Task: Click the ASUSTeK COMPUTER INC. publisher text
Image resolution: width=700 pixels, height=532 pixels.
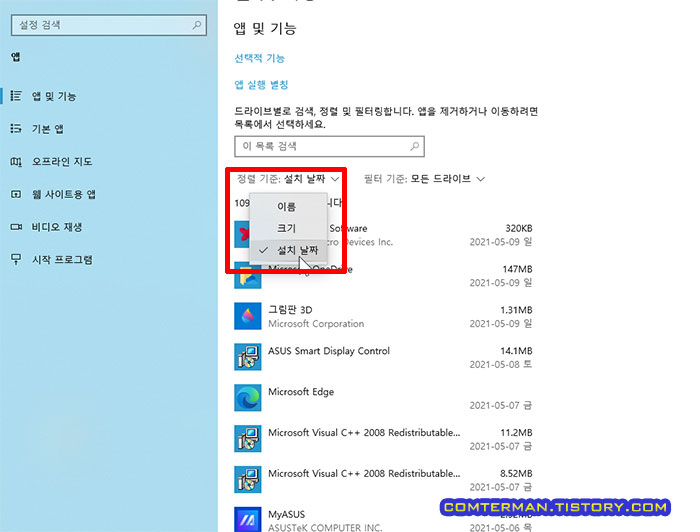Action: pyautogui.click(x=325, y=527)
